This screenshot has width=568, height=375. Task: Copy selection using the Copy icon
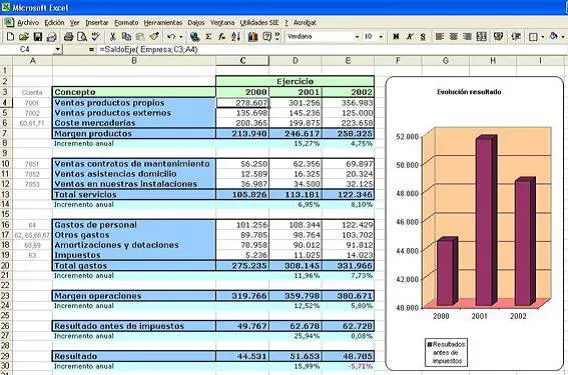126,37
